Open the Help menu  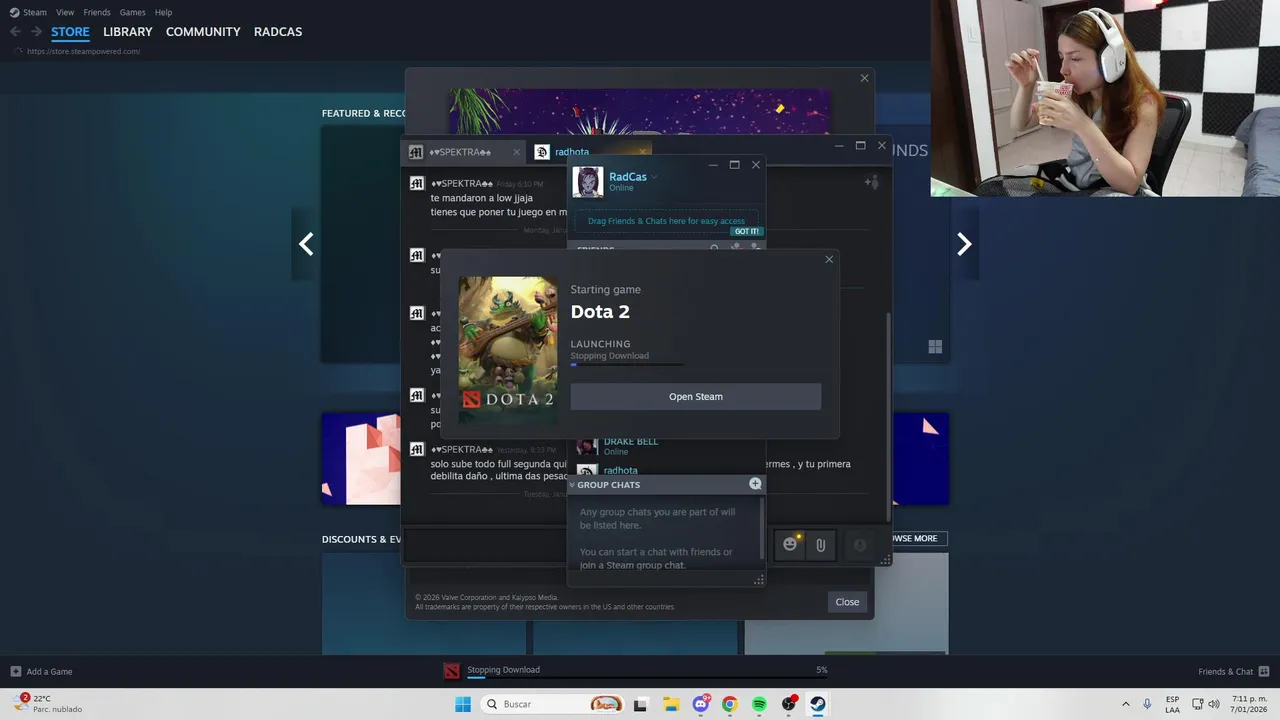tap(163, 12)
